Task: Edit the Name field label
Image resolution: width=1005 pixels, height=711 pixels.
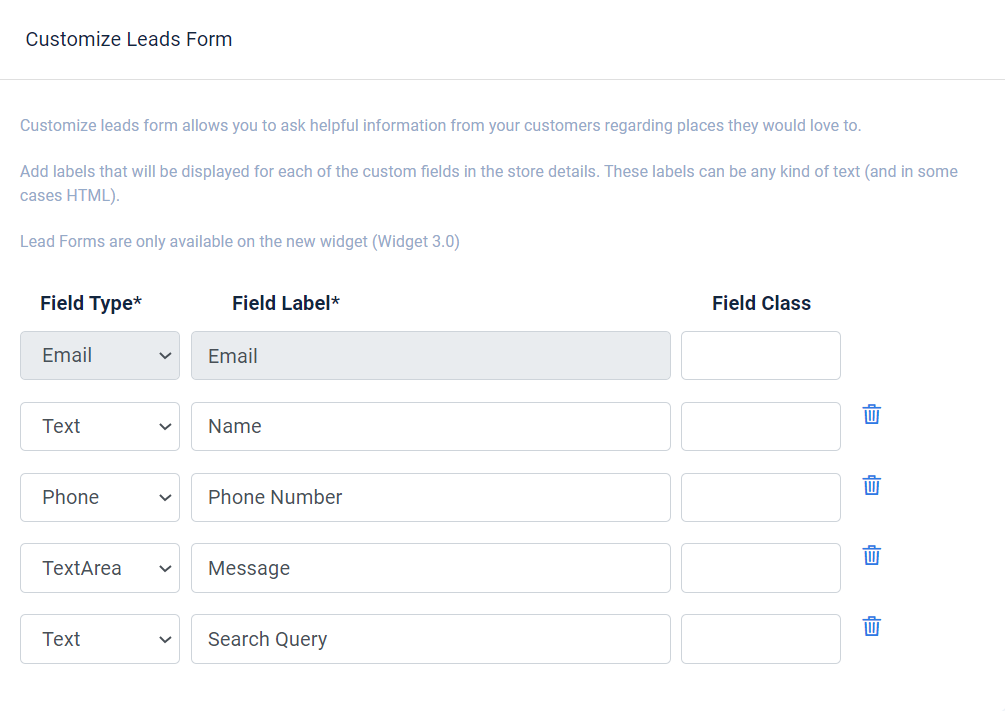Action: [430, 427]
